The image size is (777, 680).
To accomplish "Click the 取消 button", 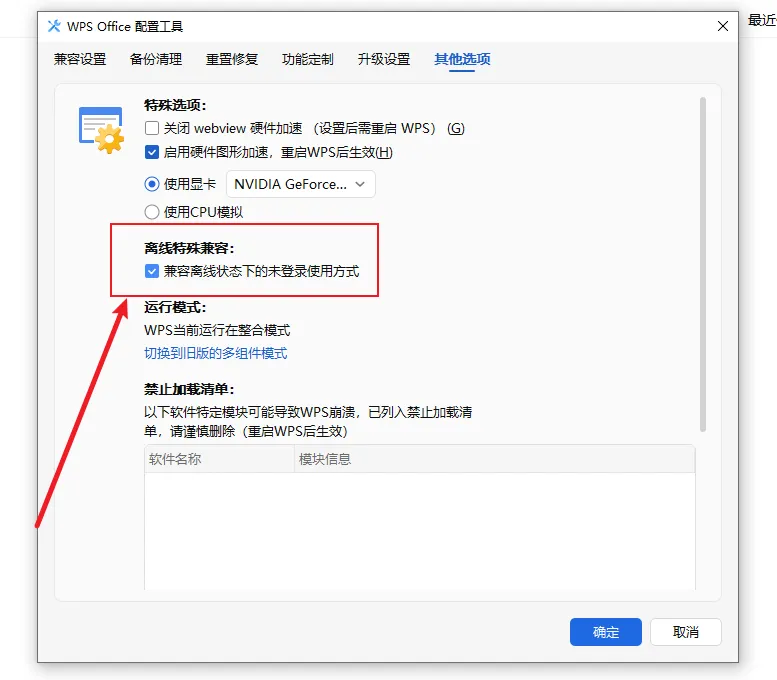I will [686, 632].
